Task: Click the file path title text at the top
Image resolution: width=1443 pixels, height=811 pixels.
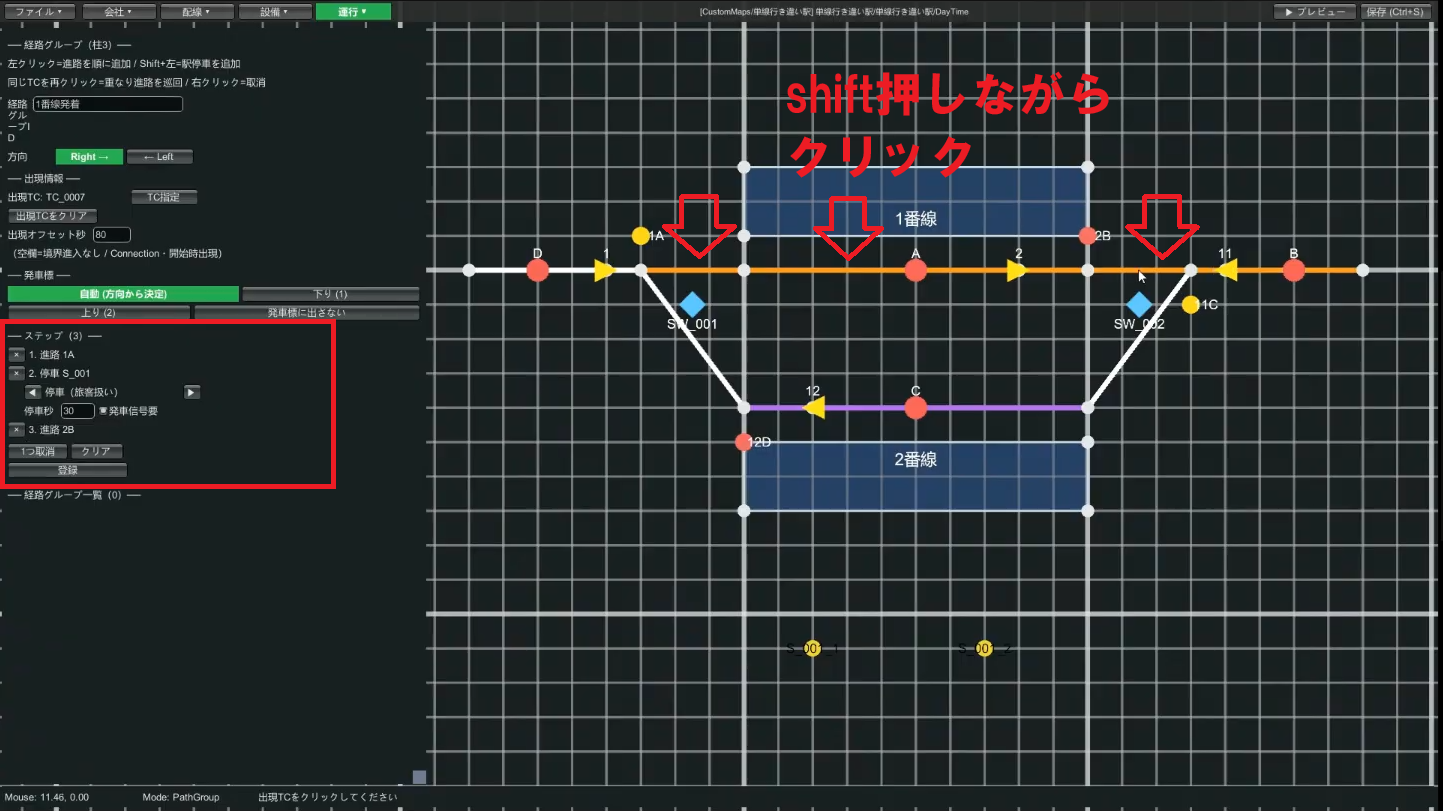Action: pos(834,12)
